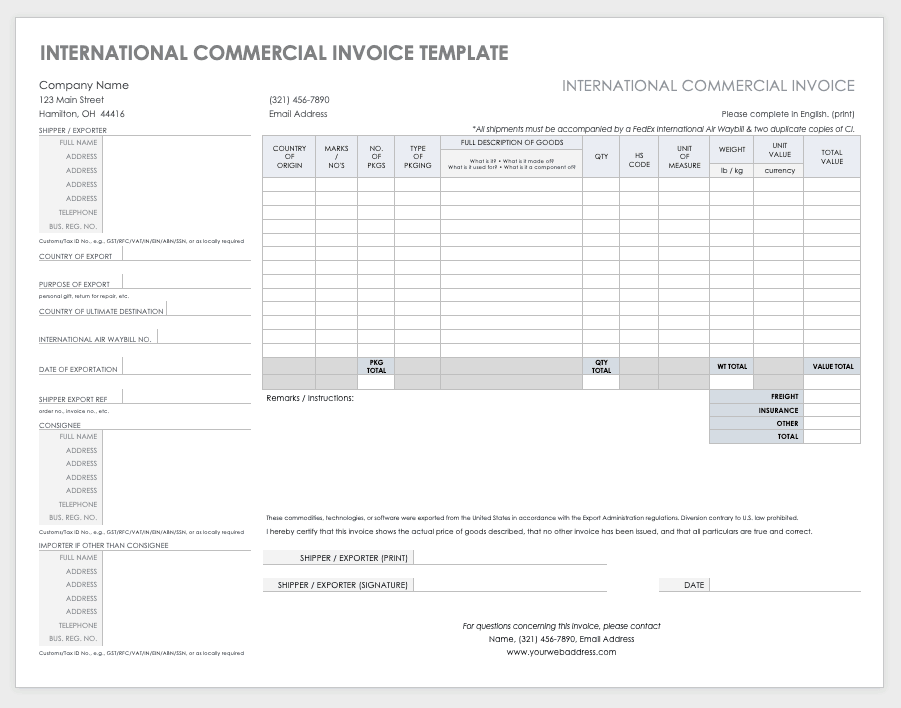Click the Shipper/Exporter TELEPHONE field
Image resolution: width=901 pixels, height=708 pixels.
tap(176, 212)
